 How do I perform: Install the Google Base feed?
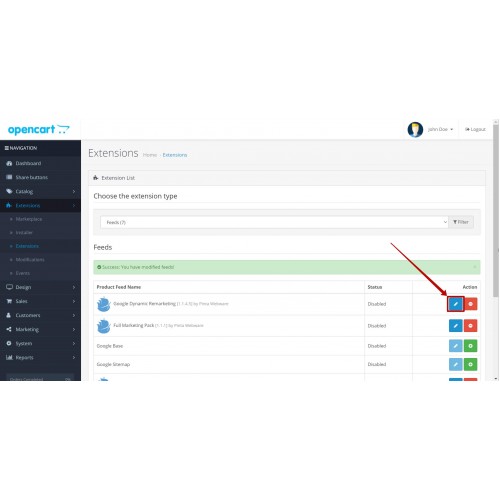click(470, 346)
